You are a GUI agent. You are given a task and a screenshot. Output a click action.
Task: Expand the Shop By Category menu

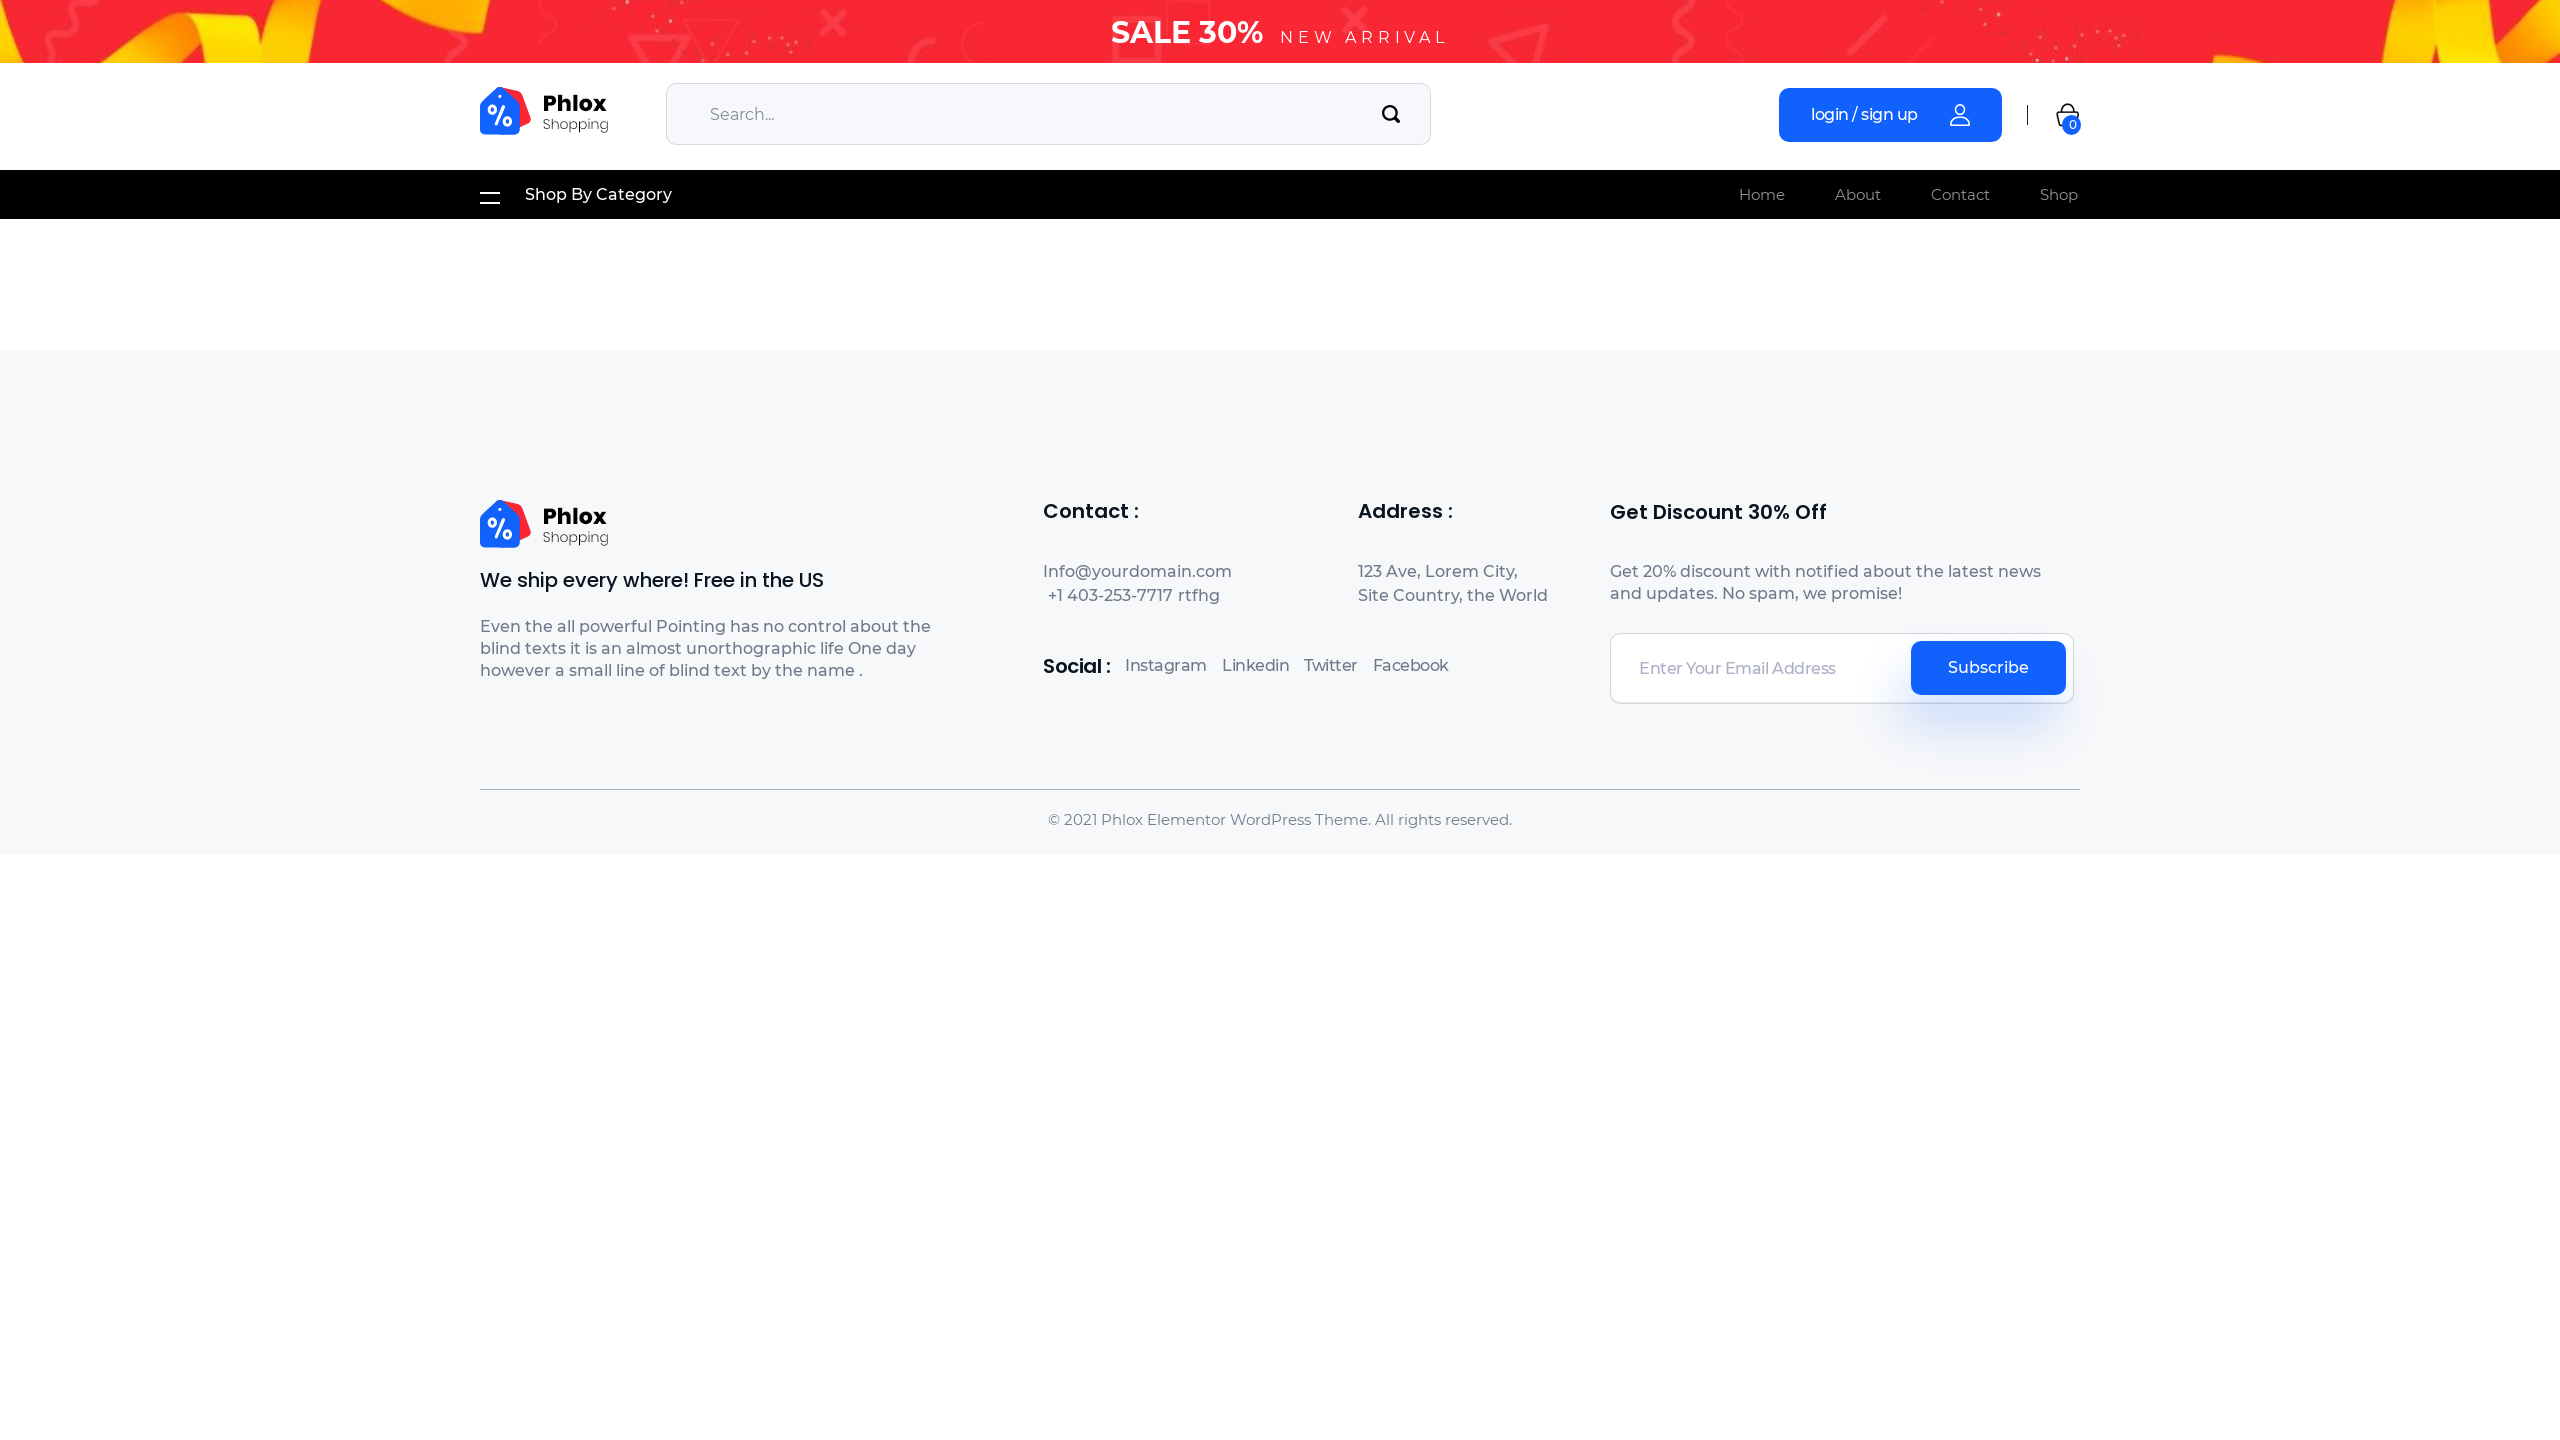(x=598, y=195)
